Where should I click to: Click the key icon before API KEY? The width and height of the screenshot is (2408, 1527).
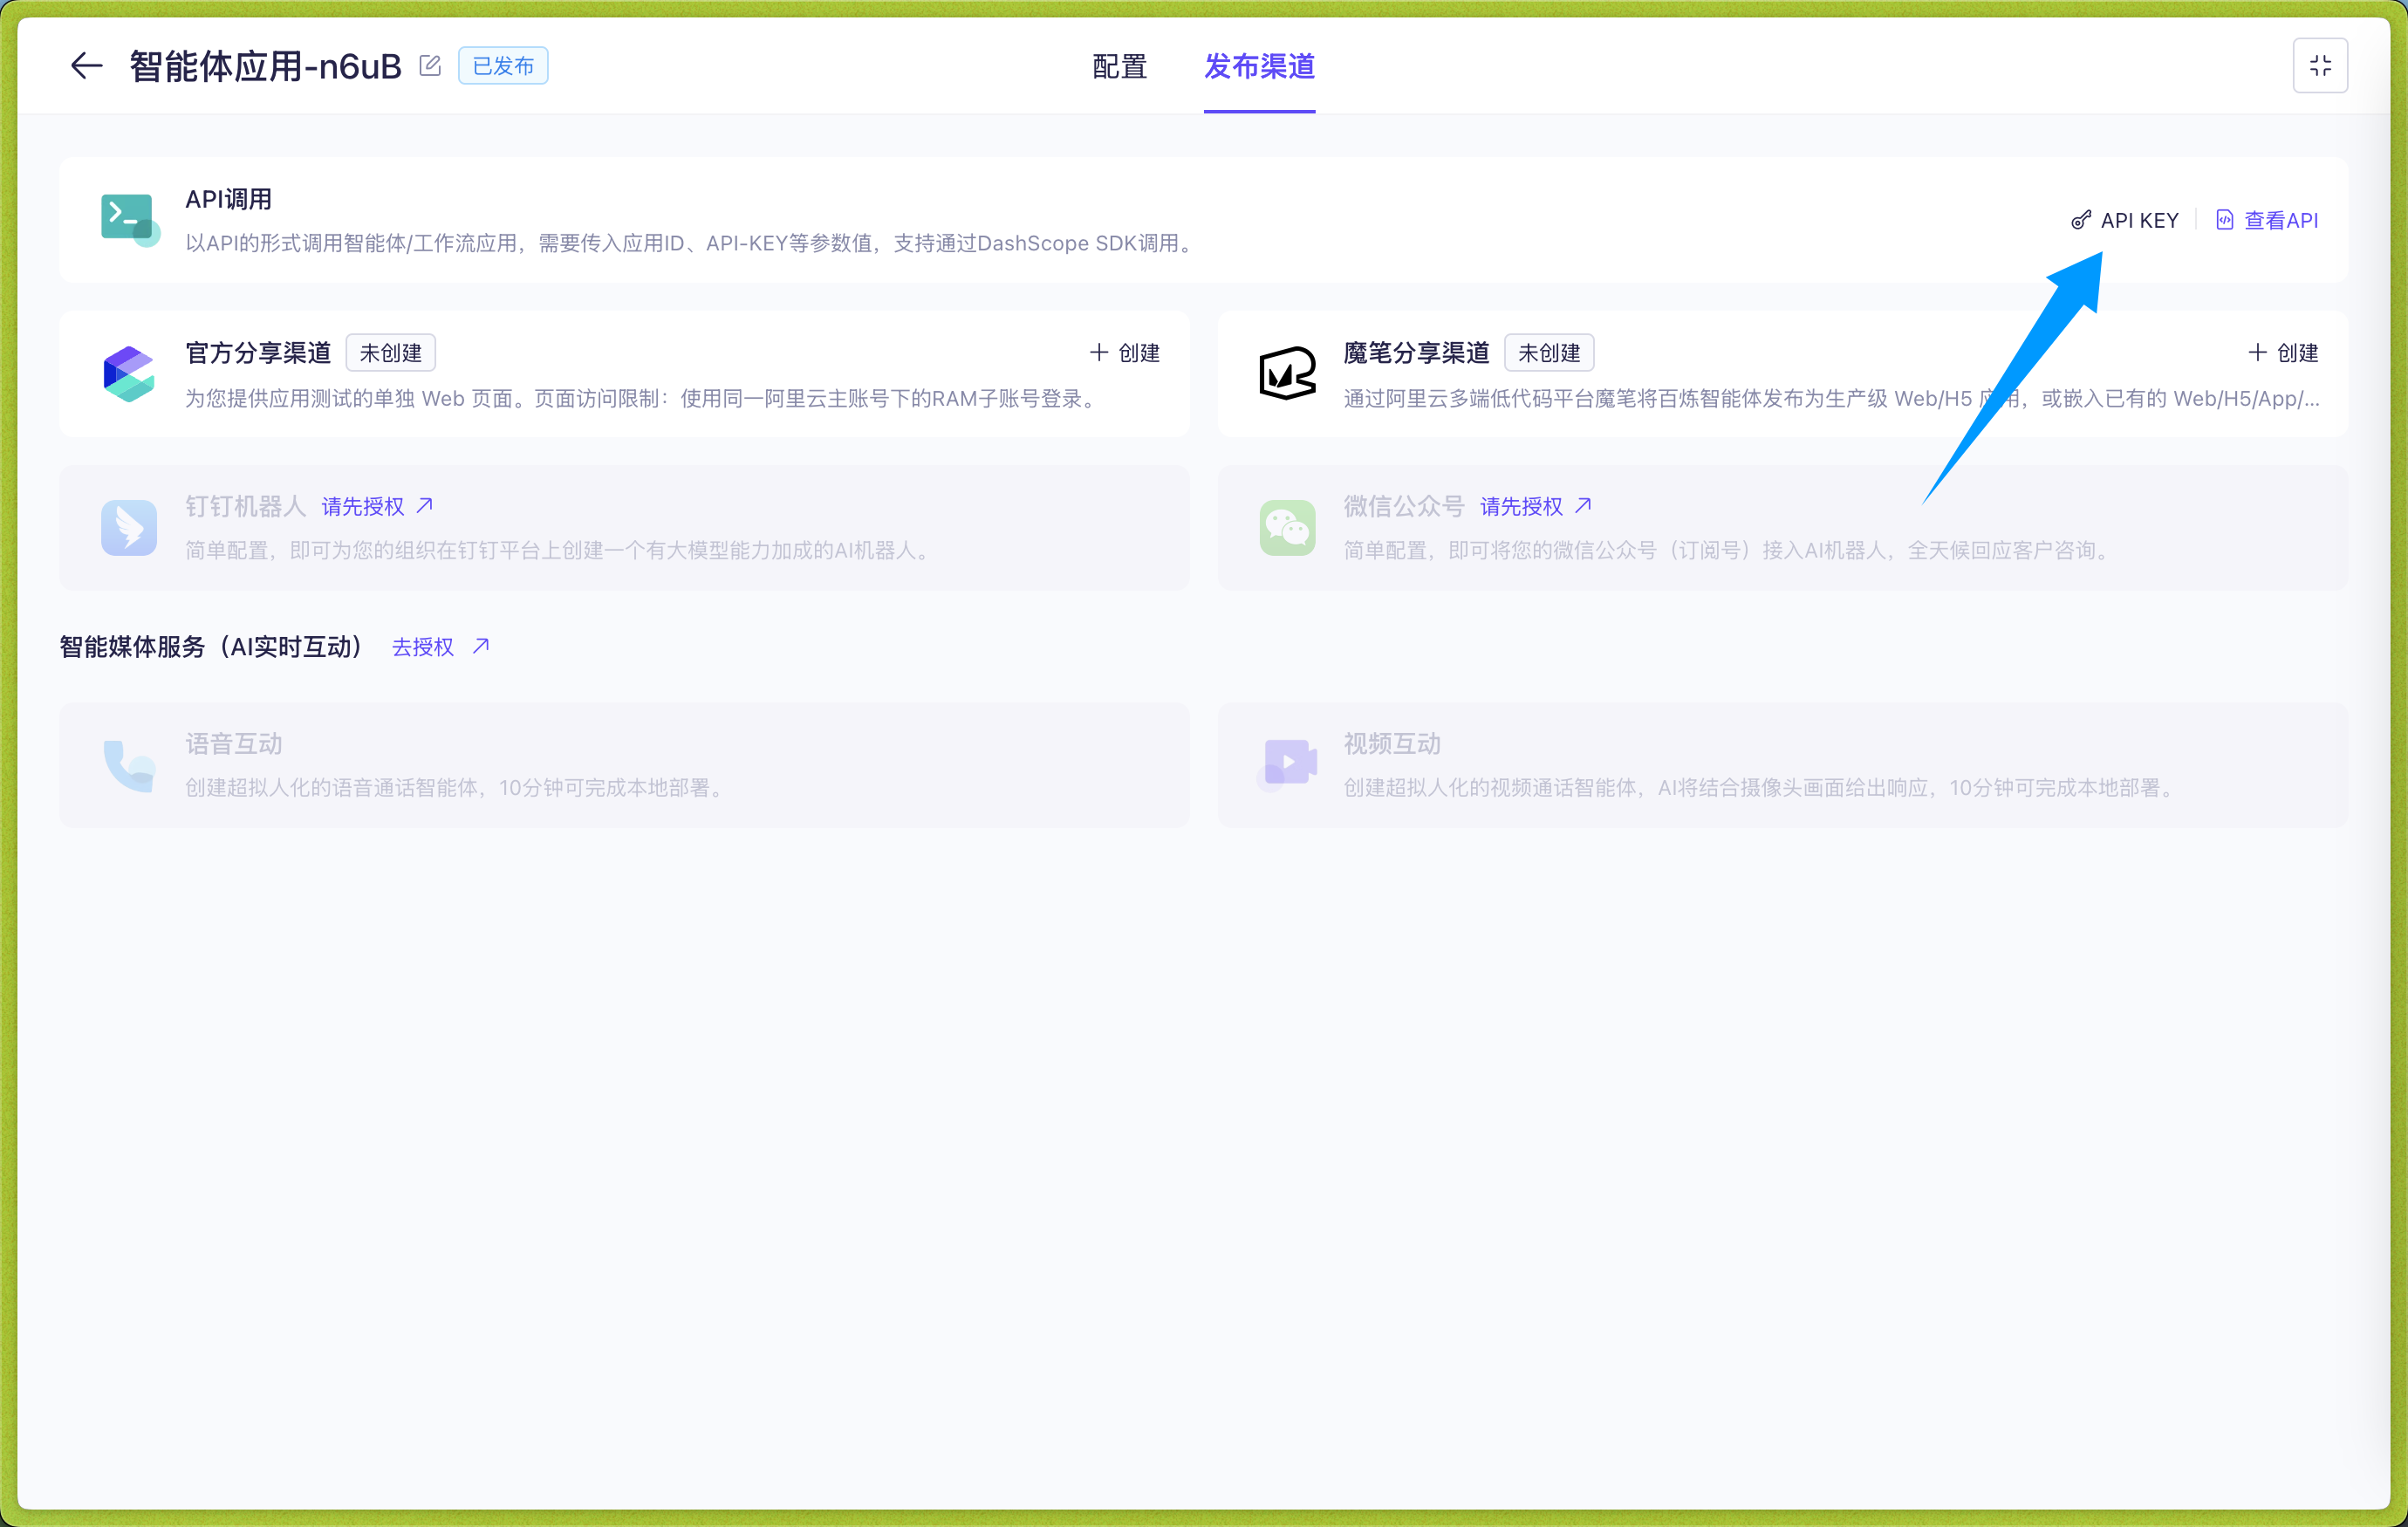pyautogui.click(x=2081, y=220)
